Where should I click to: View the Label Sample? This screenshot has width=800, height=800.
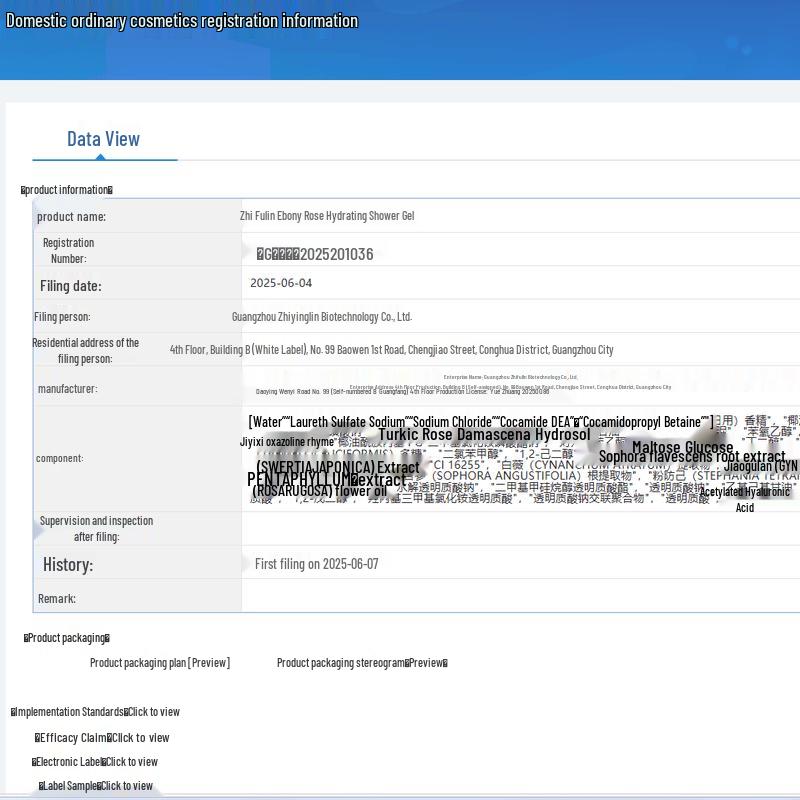[96, 786]
